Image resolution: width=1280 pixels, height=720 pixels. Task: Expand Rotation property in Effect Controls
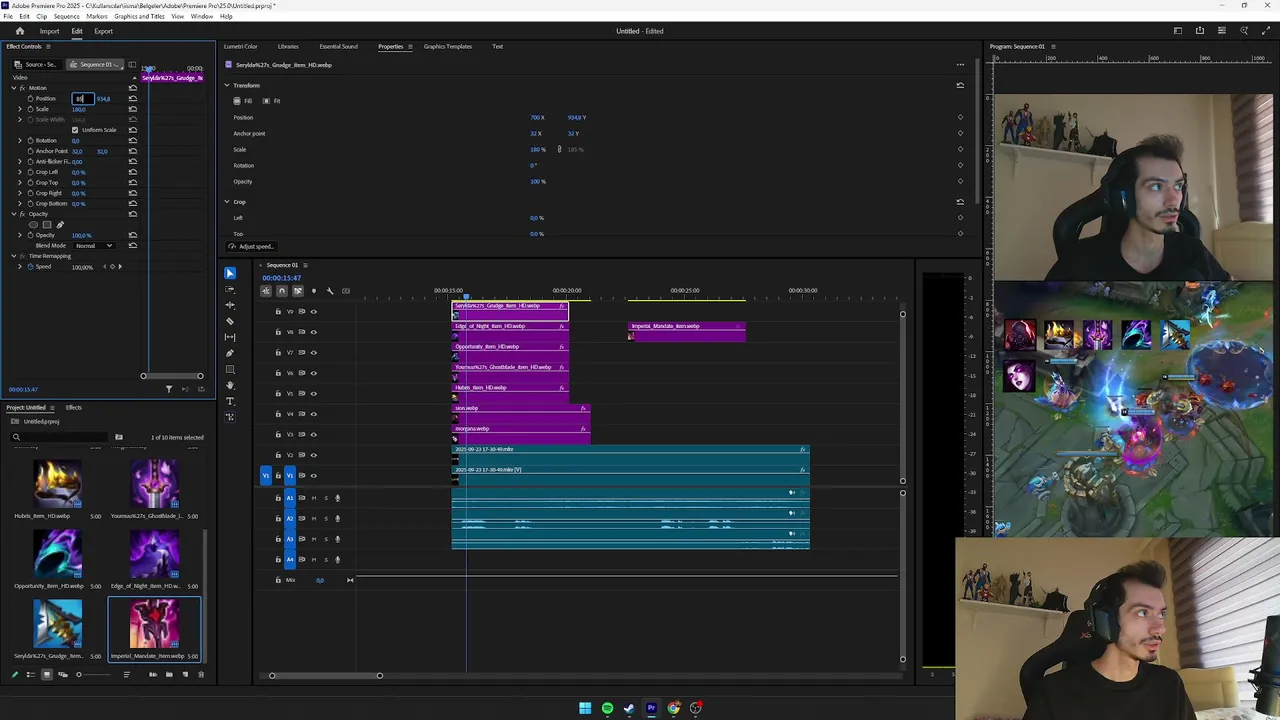(x=19, y=141)
